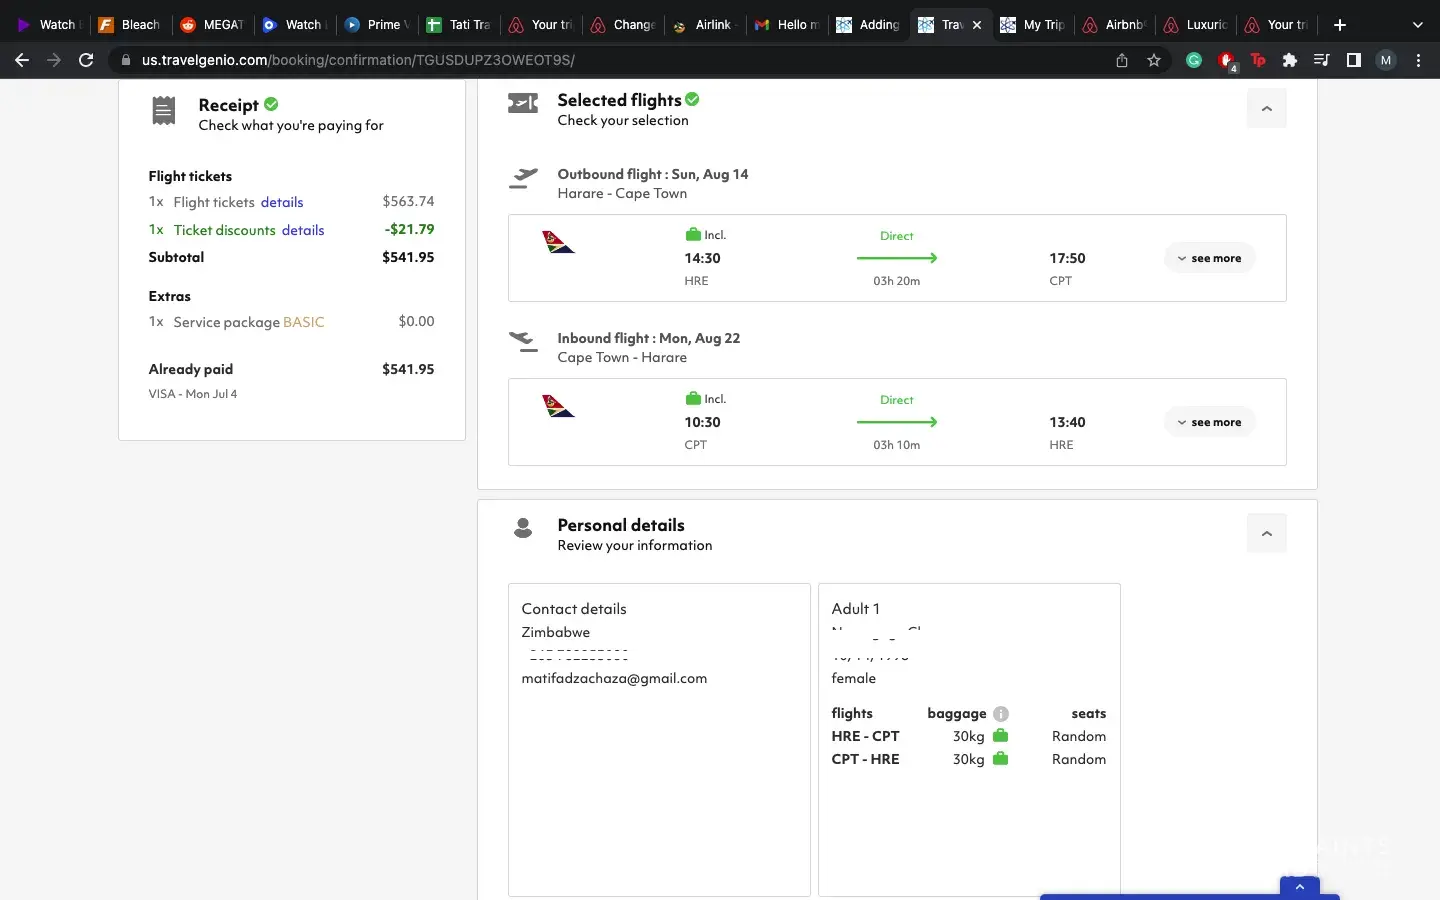Open Ticket discounts details link

tap(303, 230)
